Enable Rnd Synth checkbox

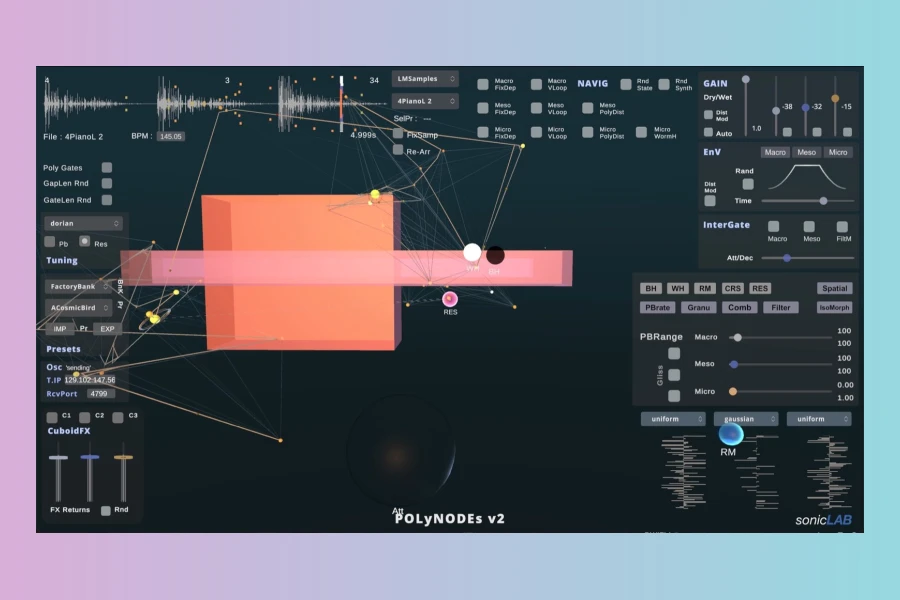(664, 84)
